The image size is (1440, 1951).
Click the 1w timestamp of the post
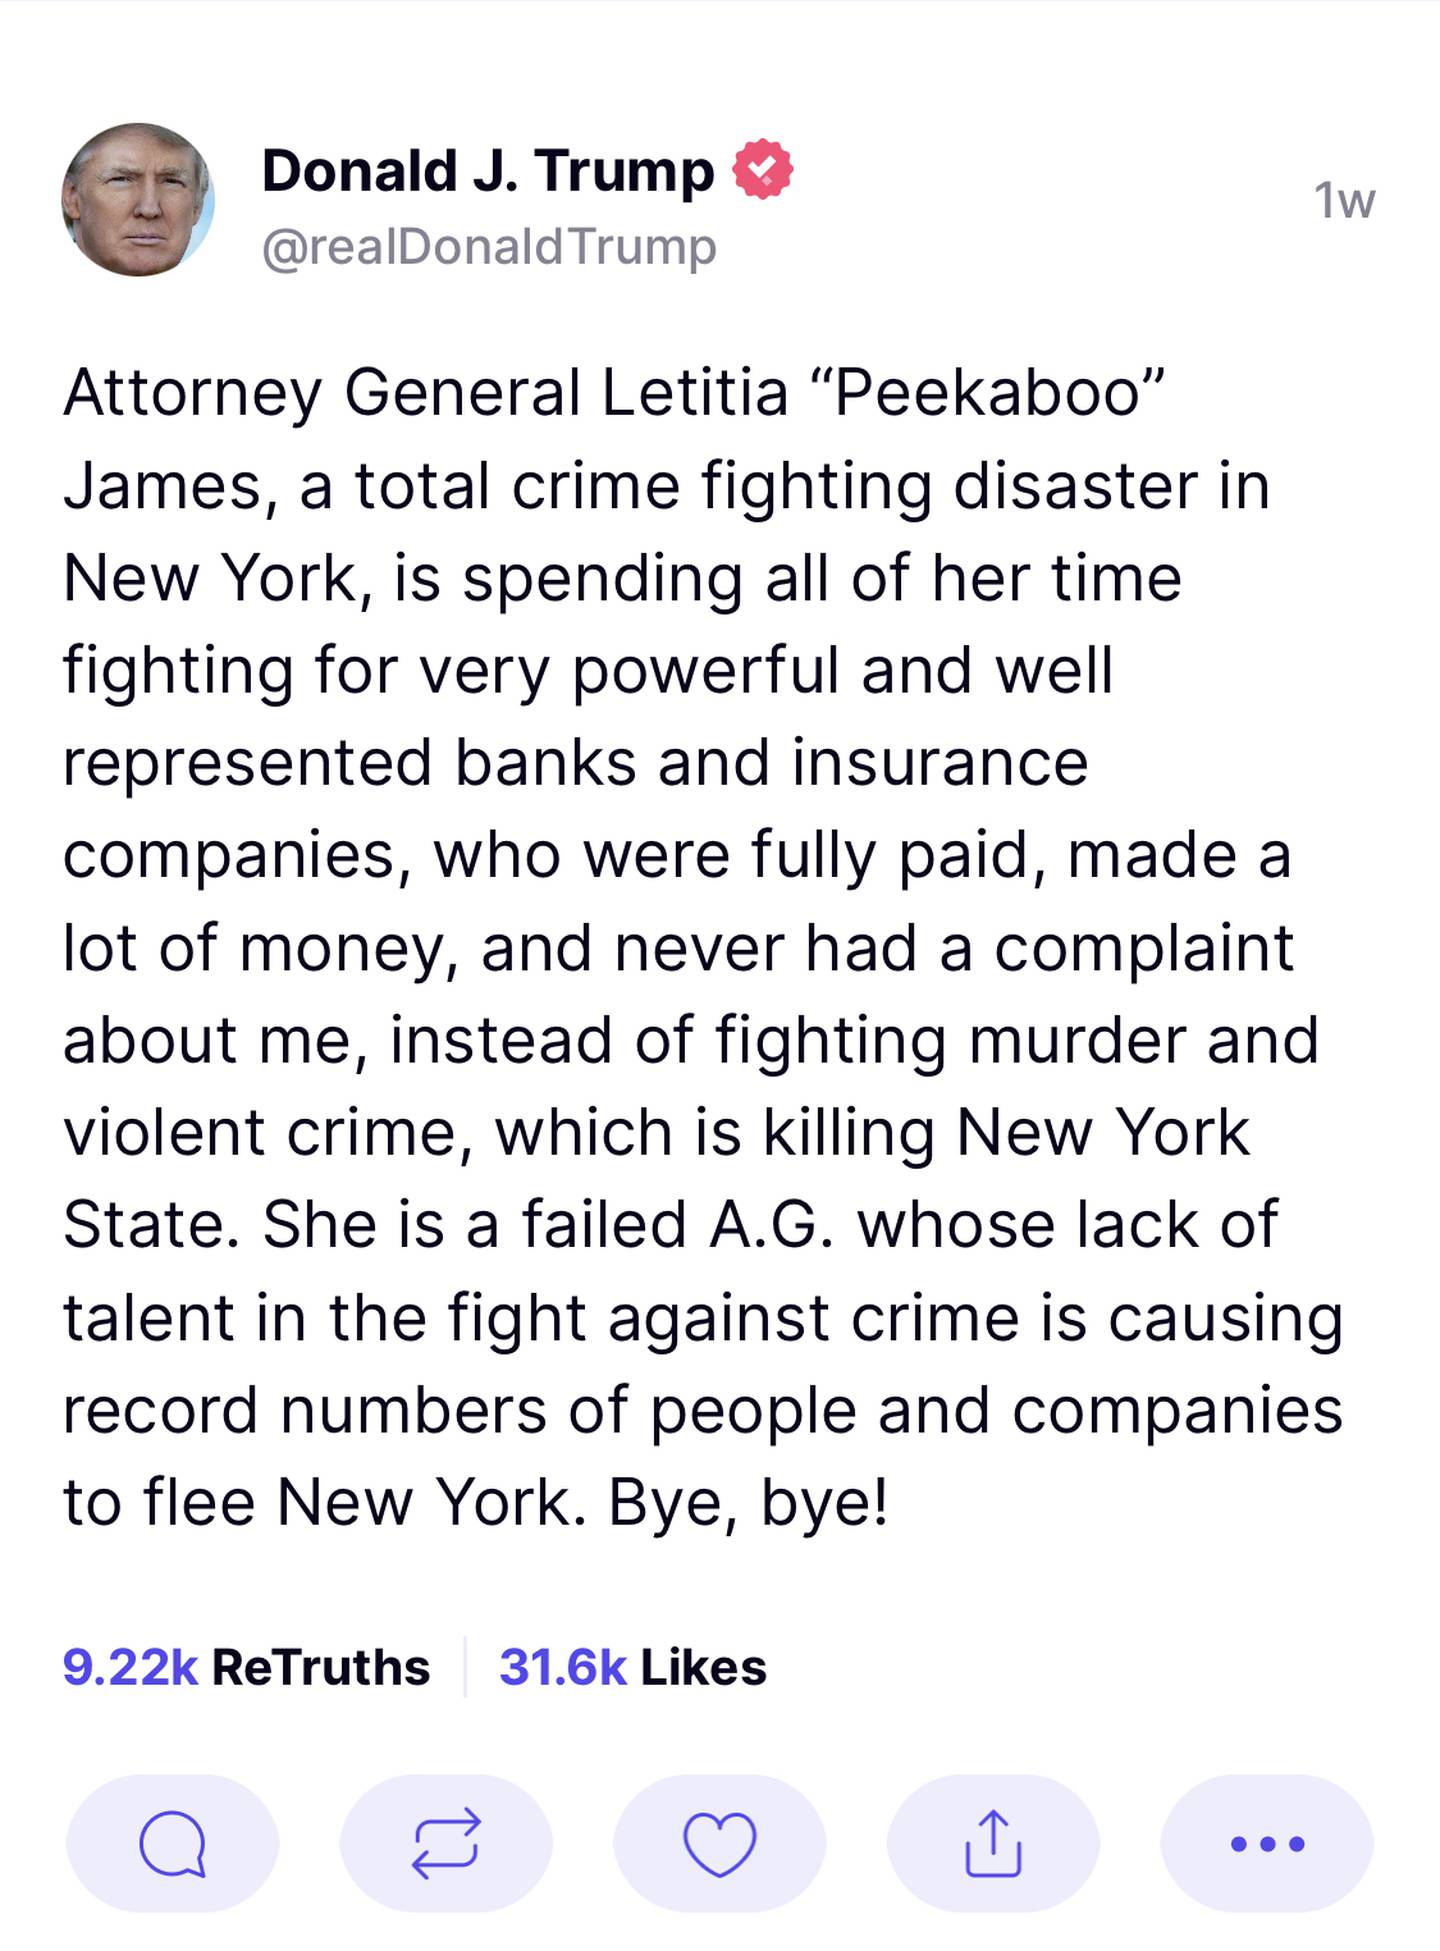(1344, 200)
